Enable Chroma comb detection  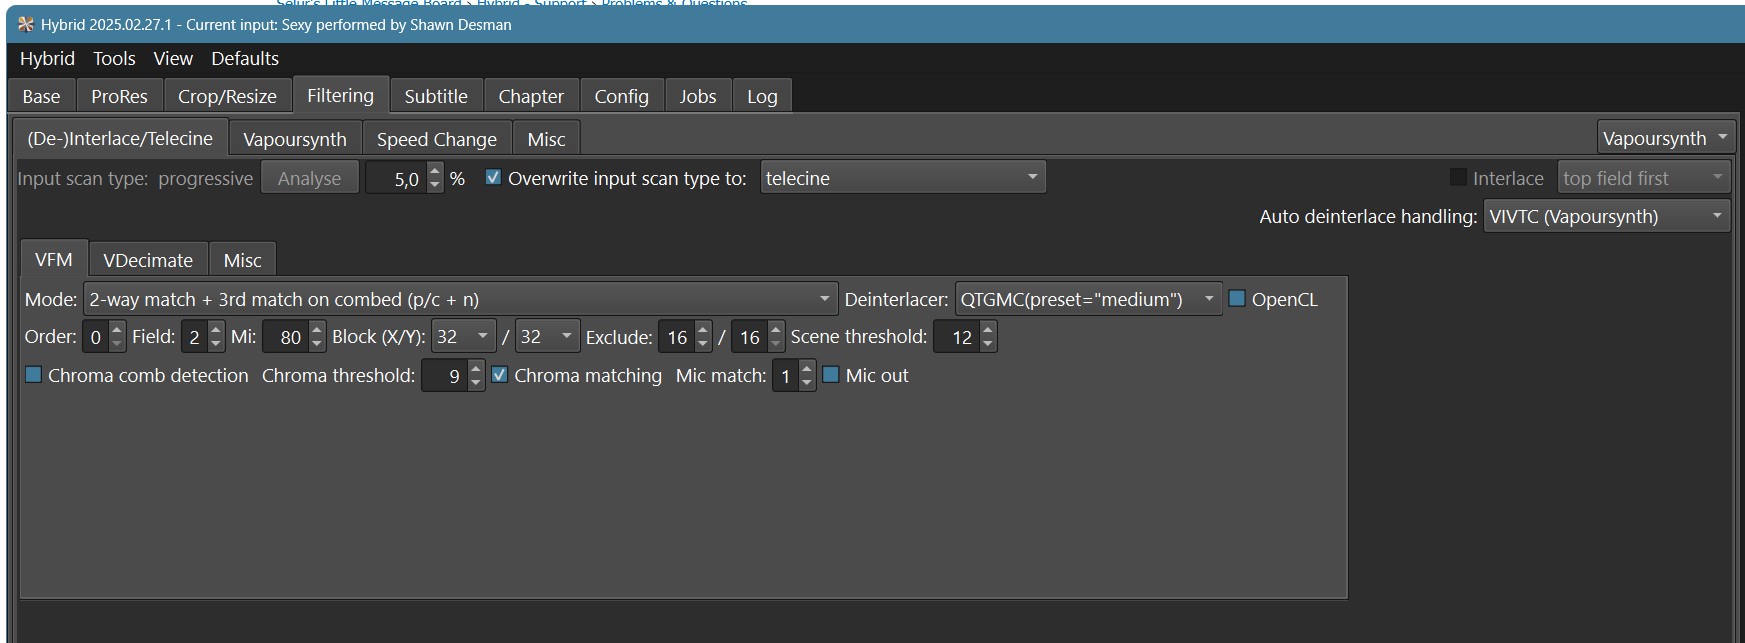tap(33, 375)
